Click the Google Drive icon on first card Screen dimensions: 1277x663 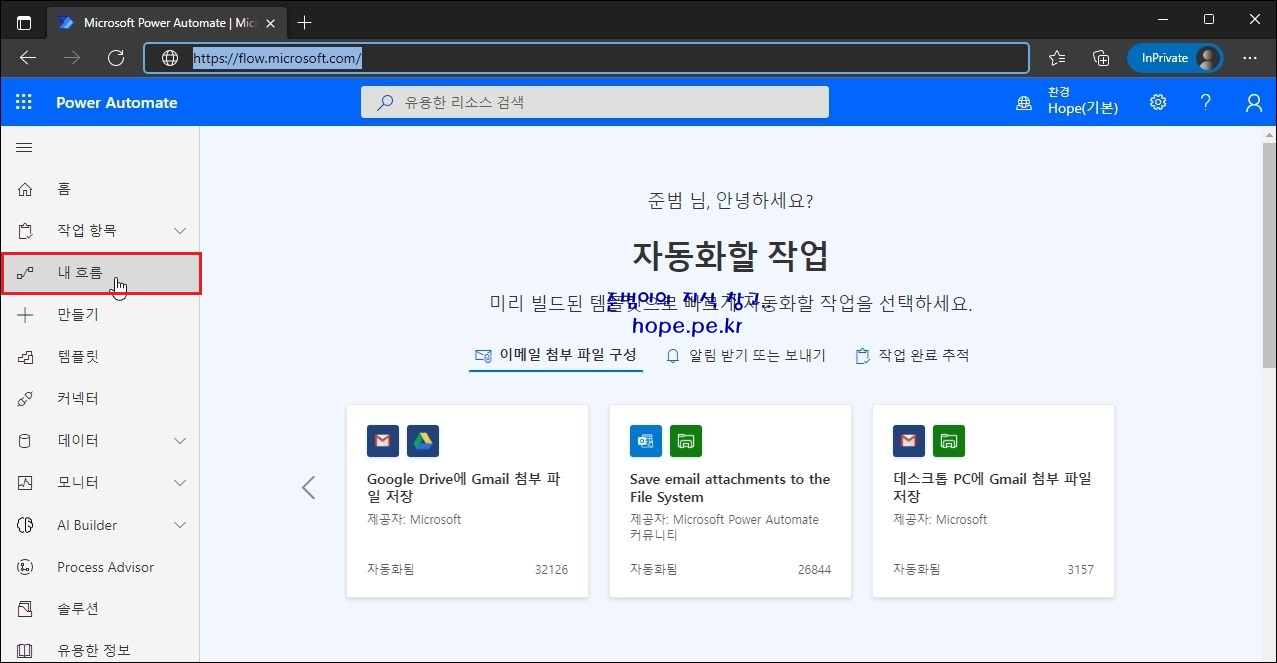pos(423,441)
